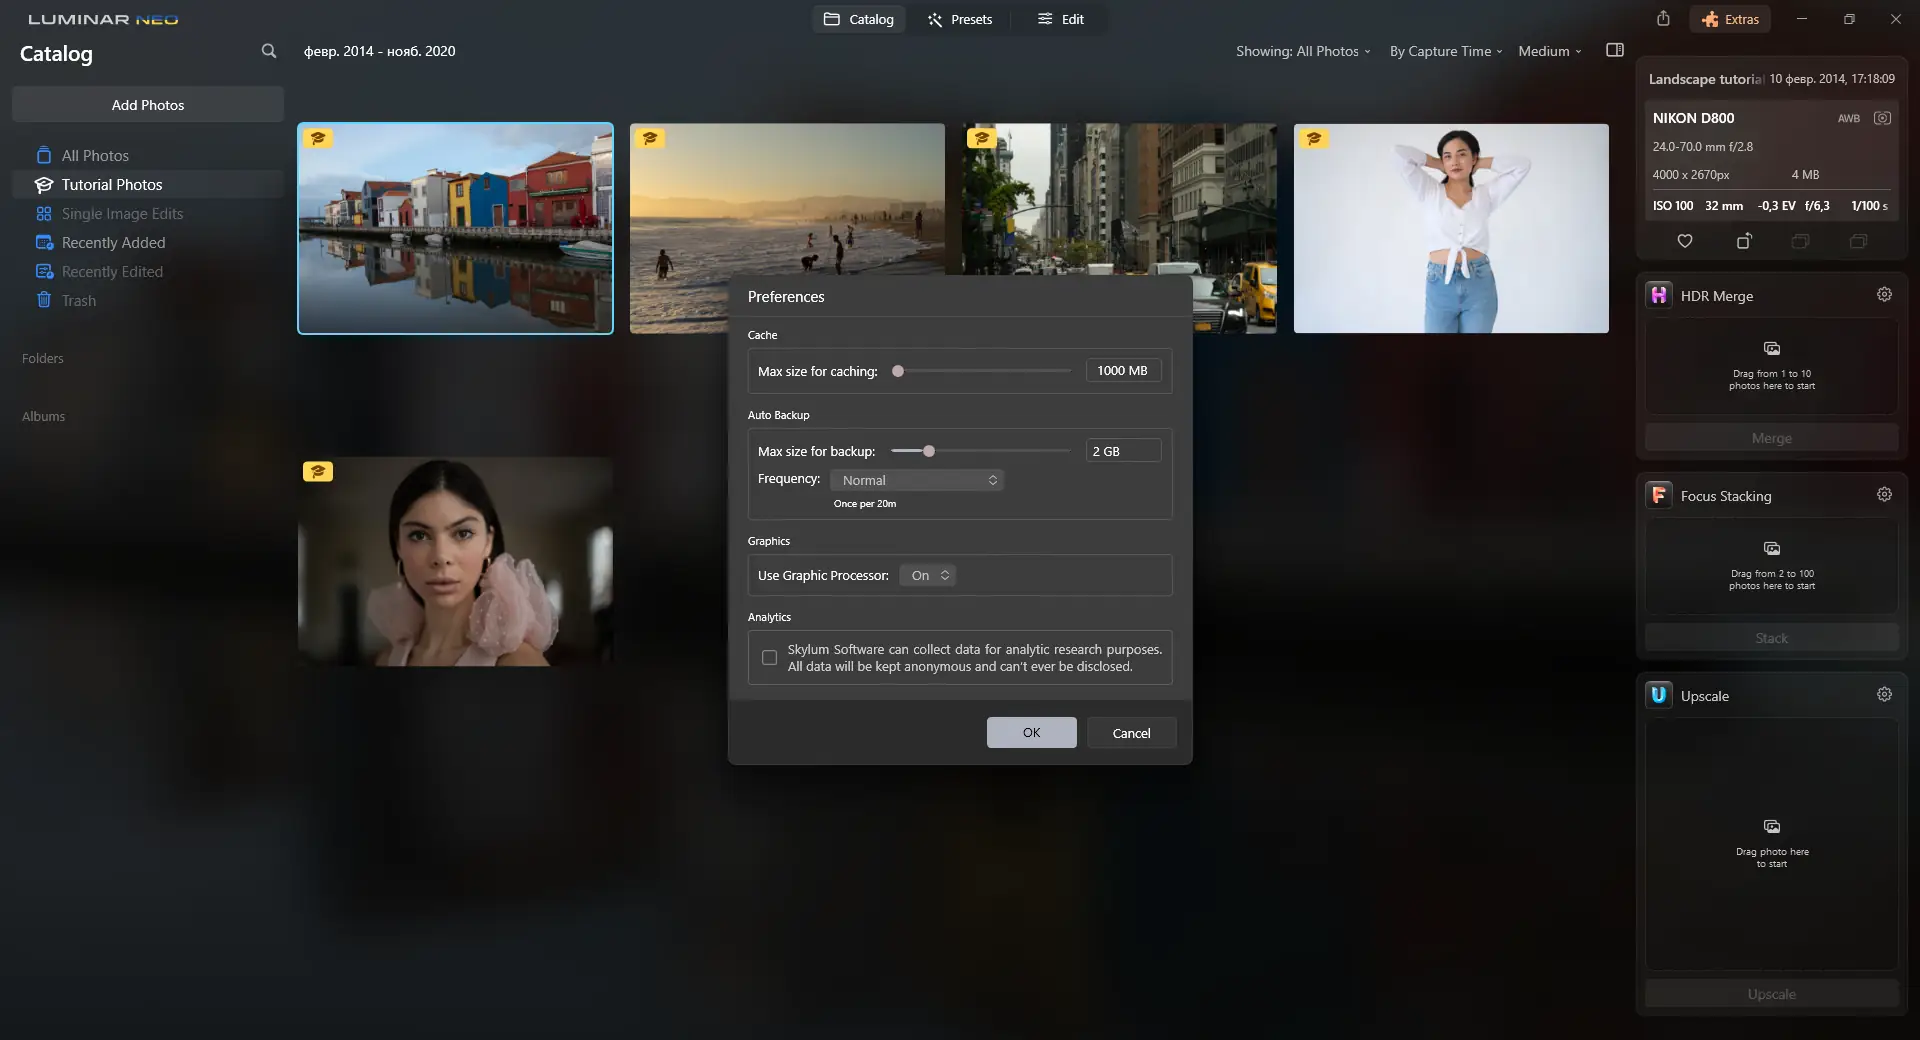The height and width of the screenshot is (1040, 1920).
Task: Open the Use Graphic Processor On dropdown
Action: pos(927,575)
